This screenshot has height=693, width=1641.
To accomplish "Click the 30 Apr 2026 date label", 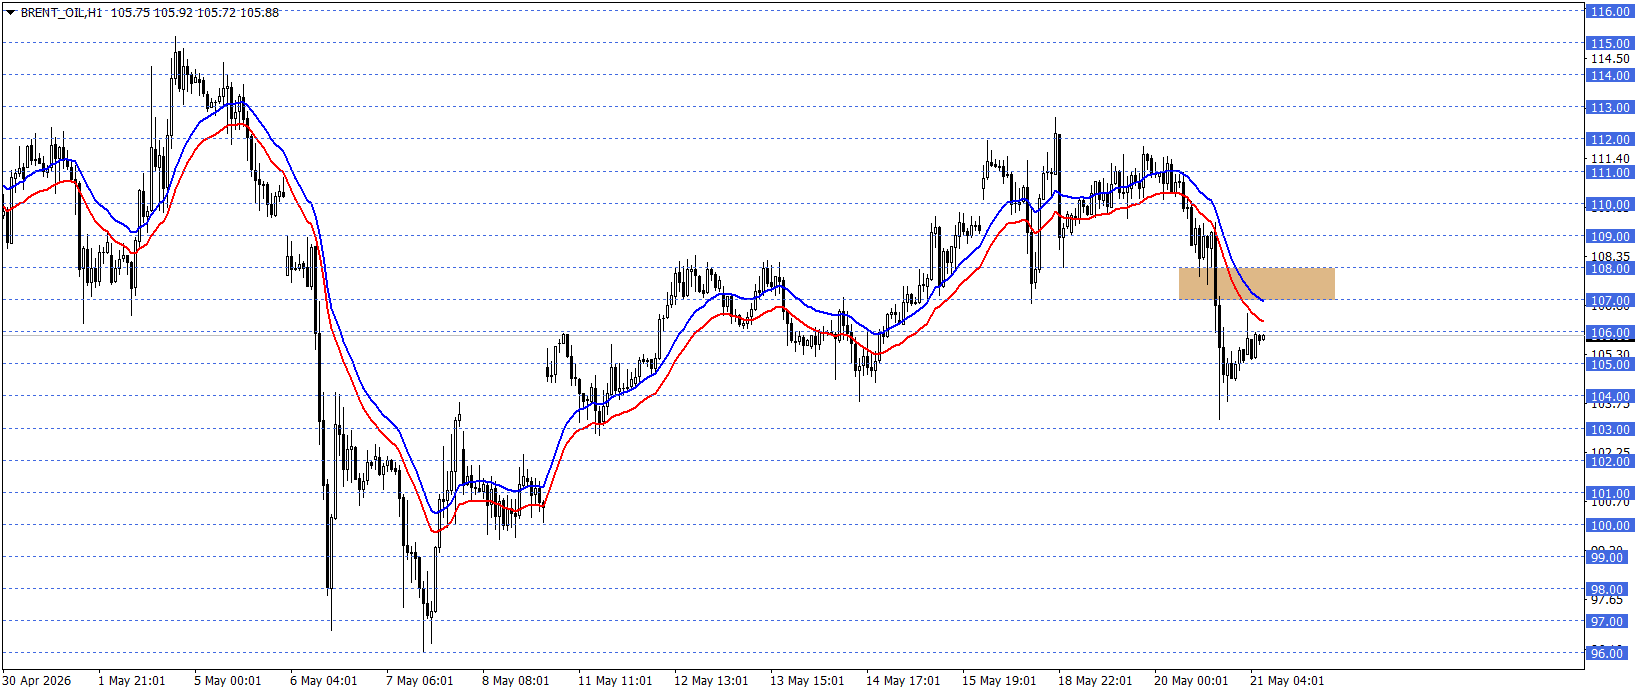I will tap(37, 681).
